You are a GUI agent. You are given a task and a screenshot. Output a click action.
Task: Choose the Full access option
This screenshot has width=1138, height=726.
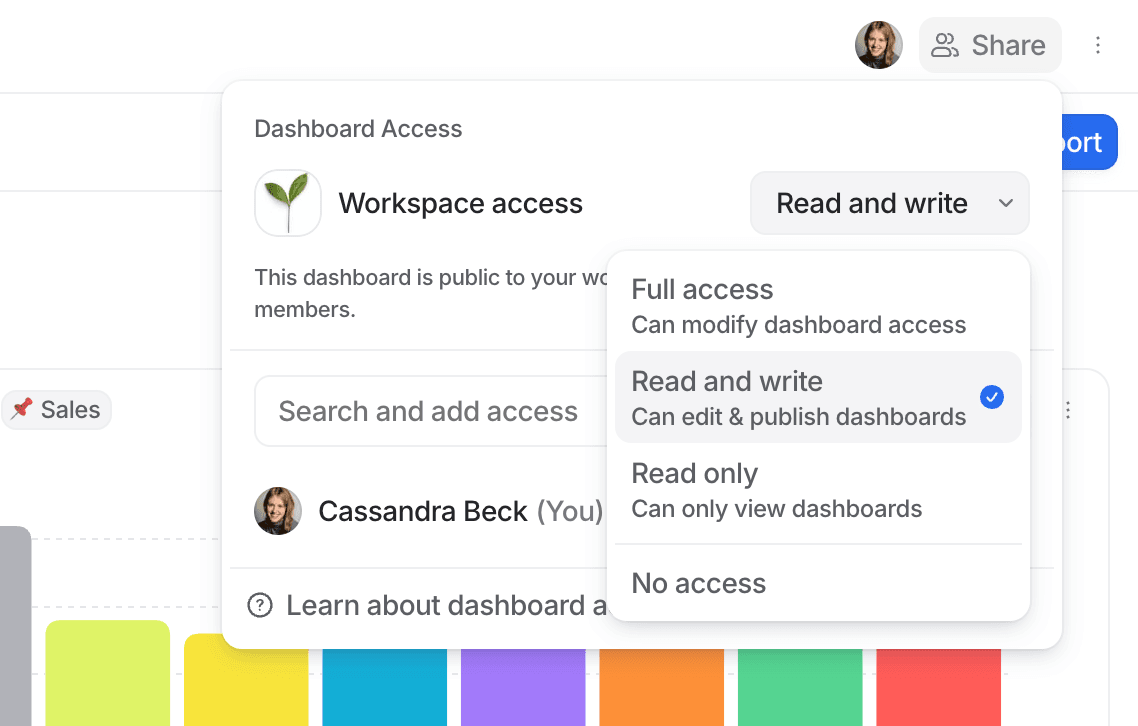pos(818,306)
